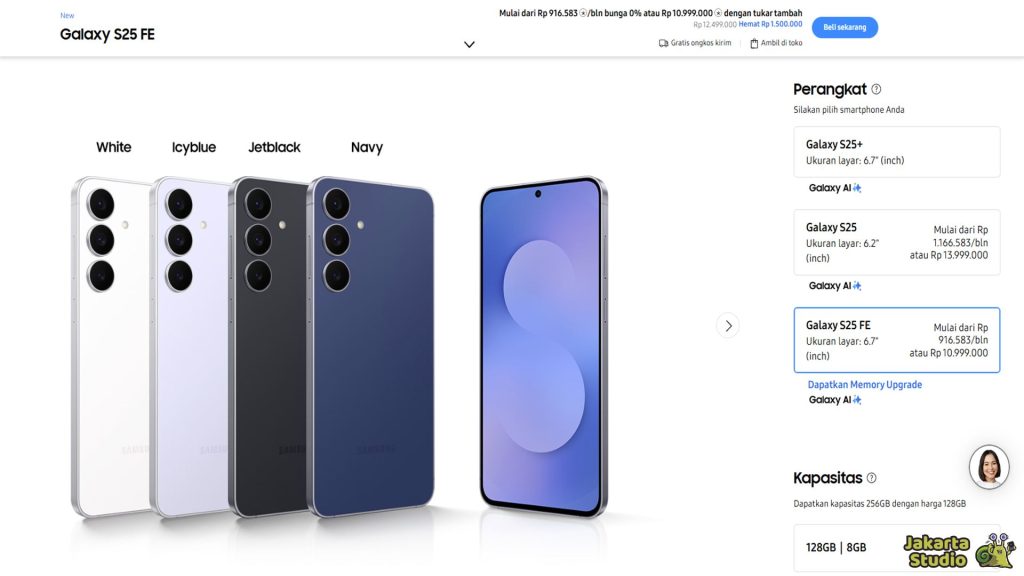Click the free shipping truck icon
The width and height of the screenshot is (1024, 576).
pos(664,43)
